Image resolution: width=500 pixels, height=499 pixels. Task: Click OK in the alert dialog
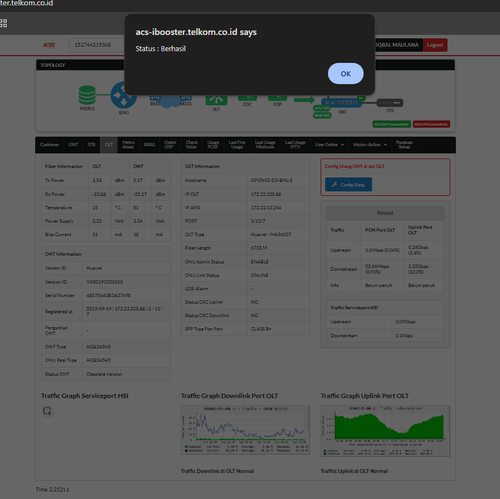click(345, 74)
